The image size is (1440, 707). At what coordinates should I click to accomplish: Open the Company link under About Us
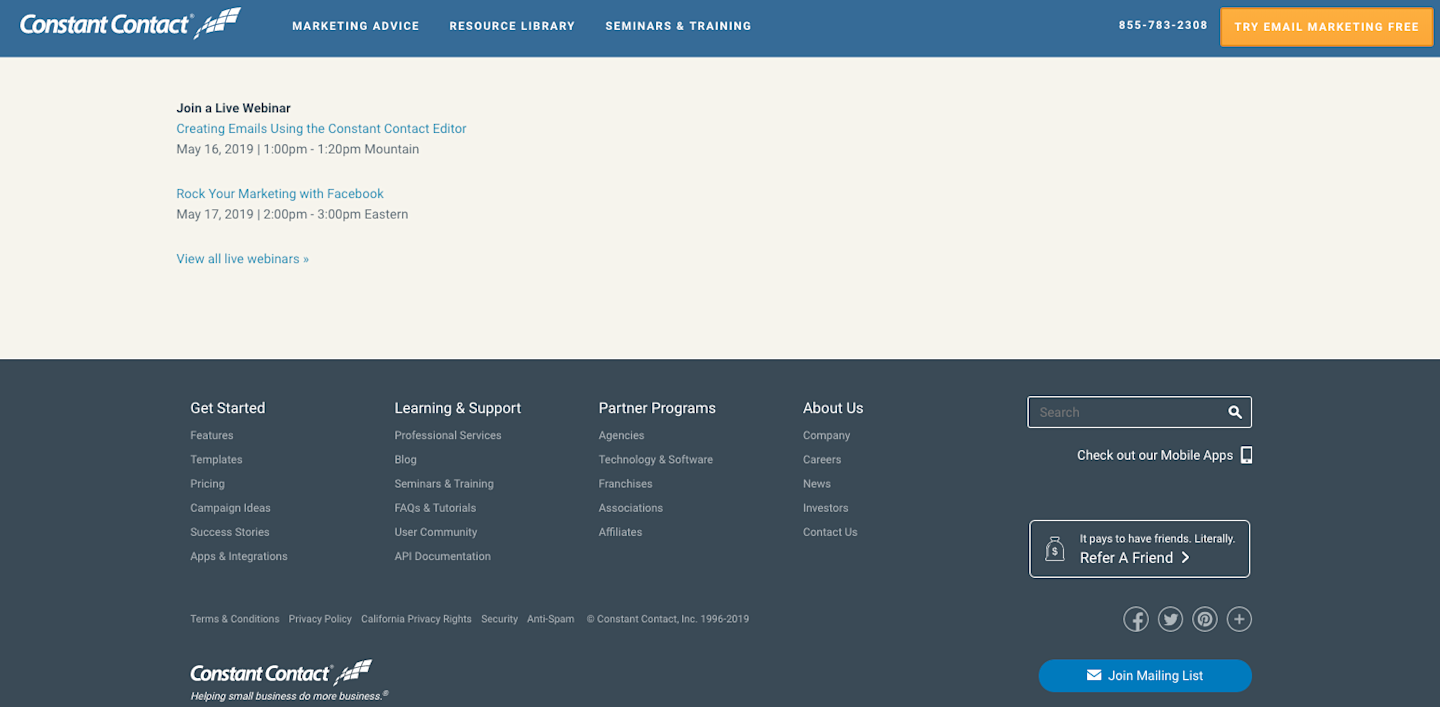click(827, 436)
